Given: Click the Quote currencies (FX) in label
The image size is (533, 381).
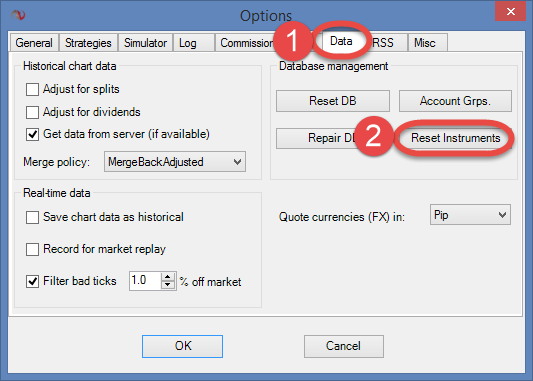Looking at the screenshot, I should pos(342,217).
